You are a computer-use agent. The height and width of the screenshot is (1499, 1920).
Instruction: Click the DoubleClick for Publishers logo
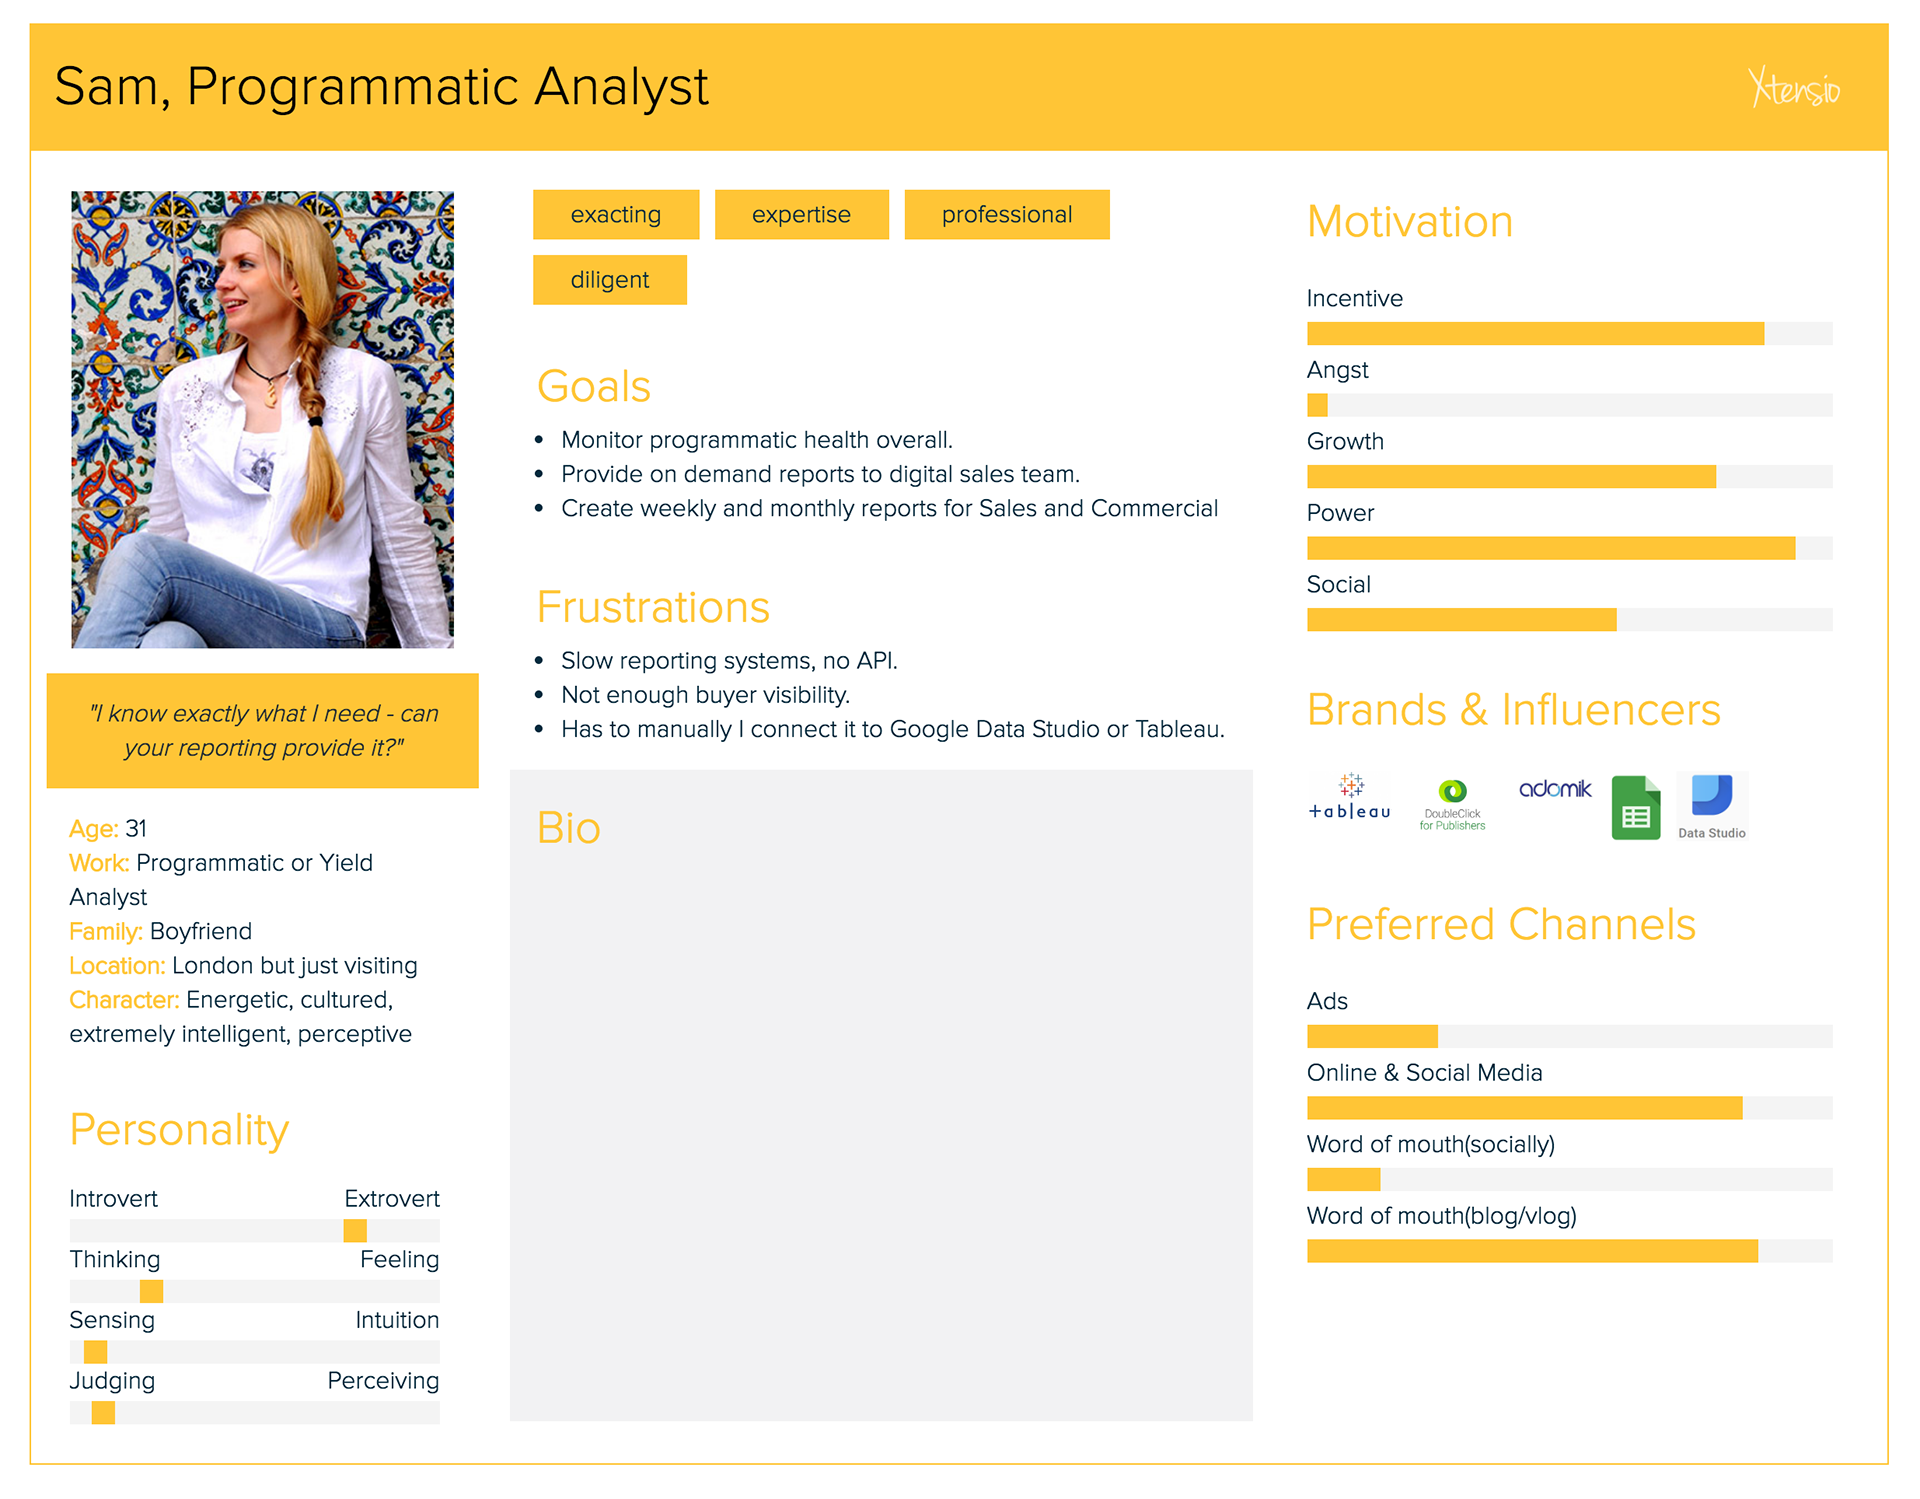point(1452,805)
